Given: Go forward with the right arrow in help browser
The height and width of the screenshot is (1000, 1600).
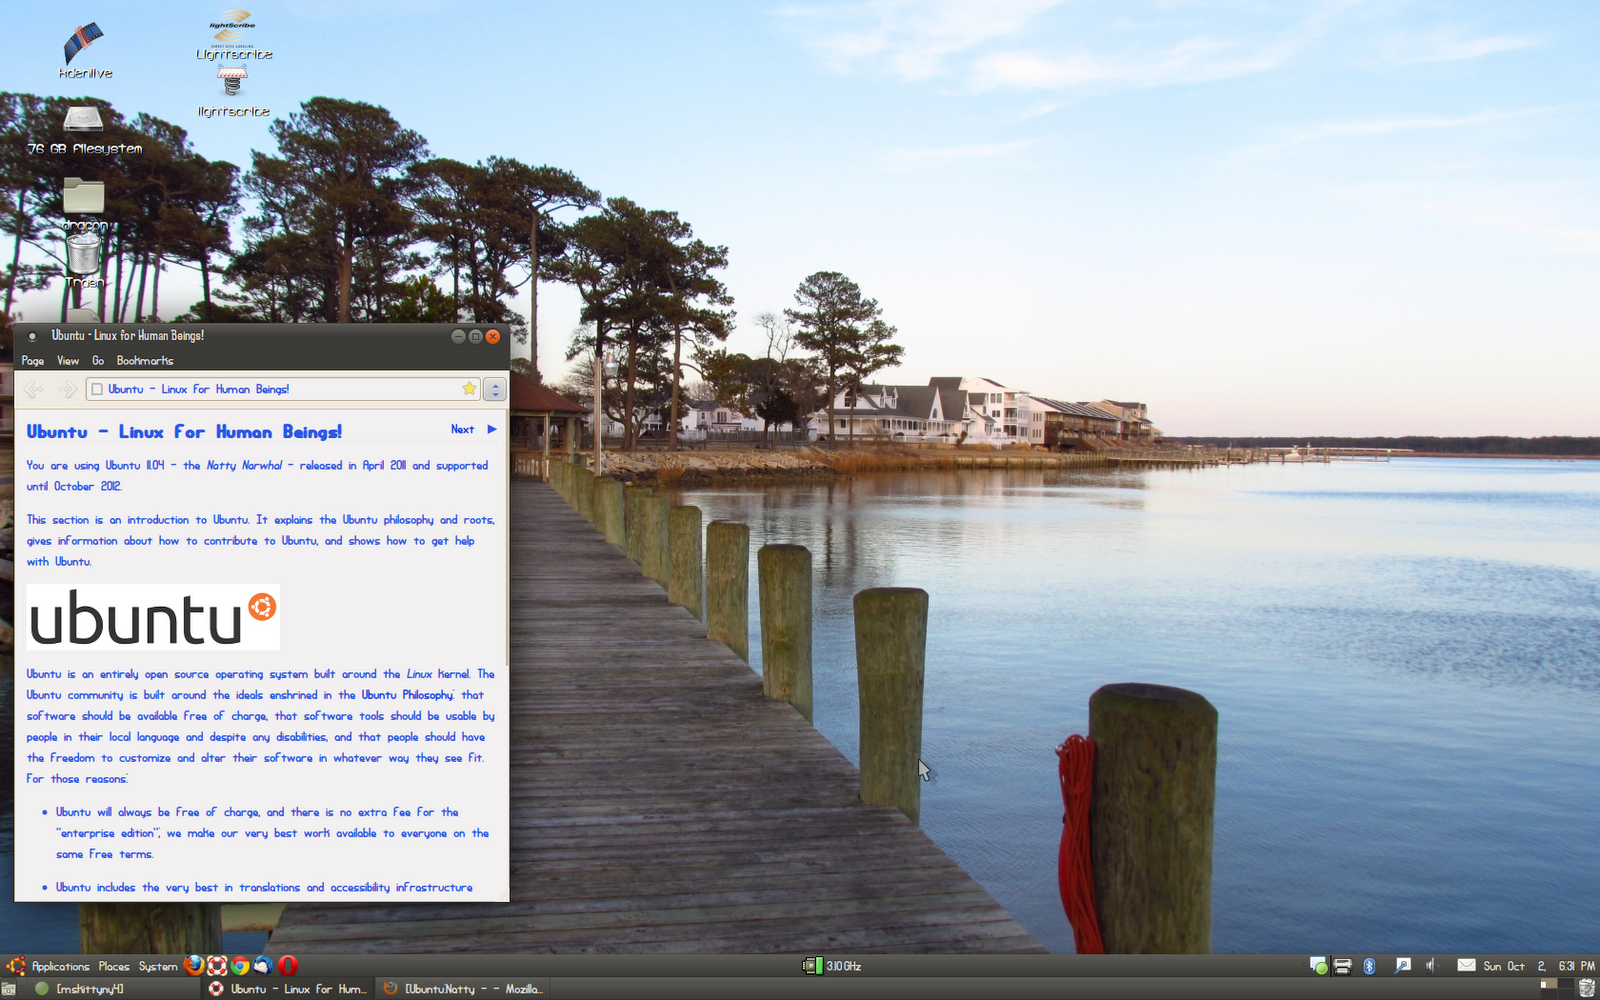Looking at the screenshot, I should [67, 389].
